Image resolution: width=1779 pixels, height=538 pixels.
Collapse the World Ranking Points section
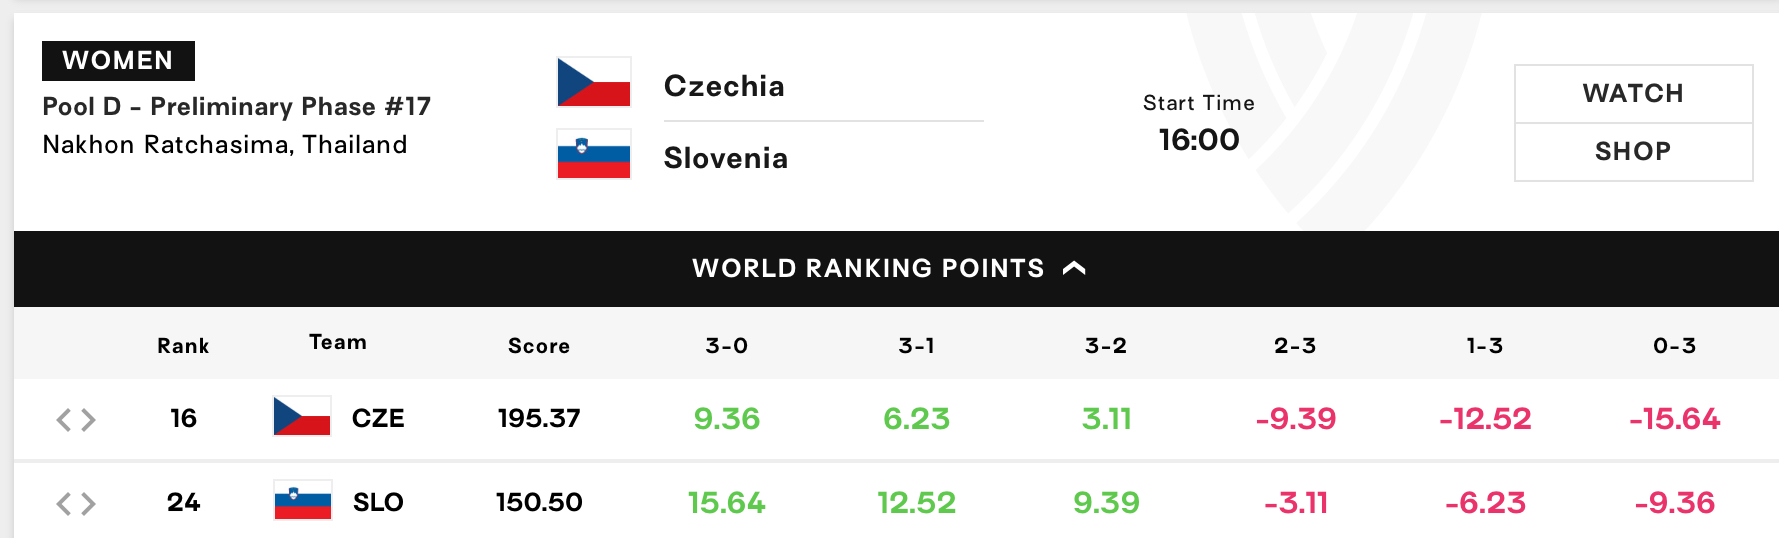(889, 268)
